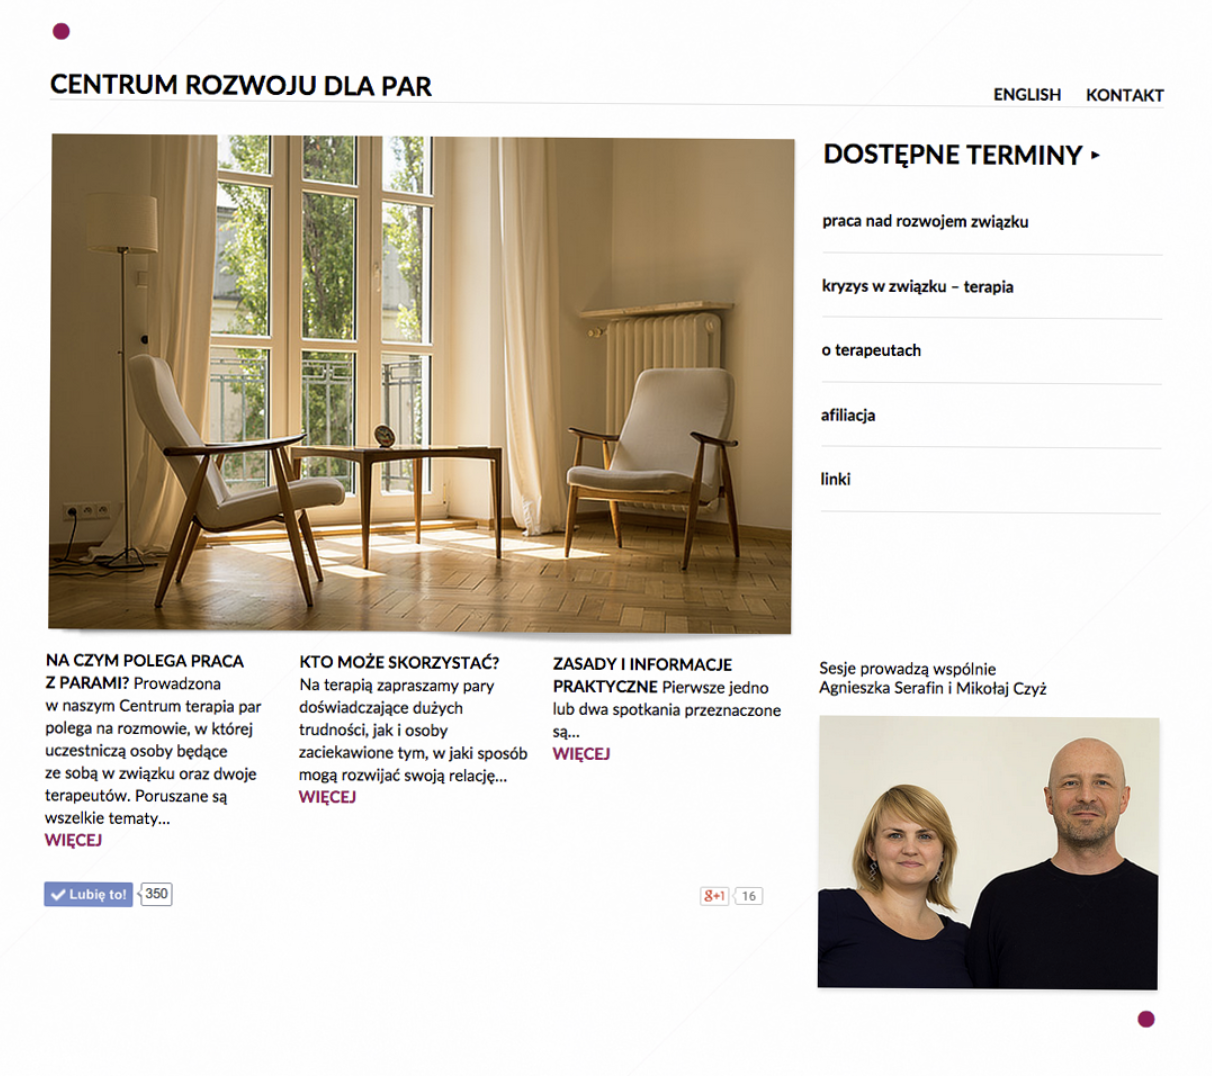
Task: Go to o terapeutach page
Action: (871, 351)
